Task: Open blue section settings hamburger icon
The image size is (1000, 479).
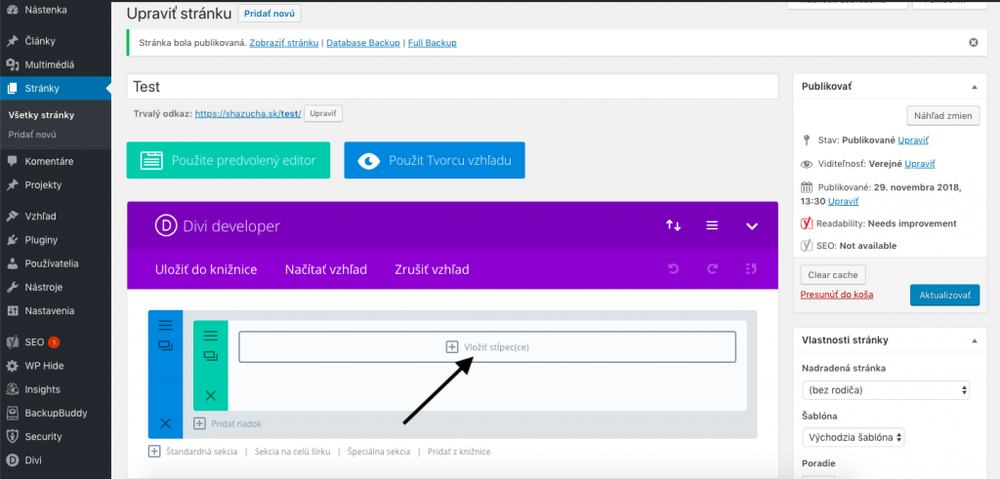Action: 165,325
